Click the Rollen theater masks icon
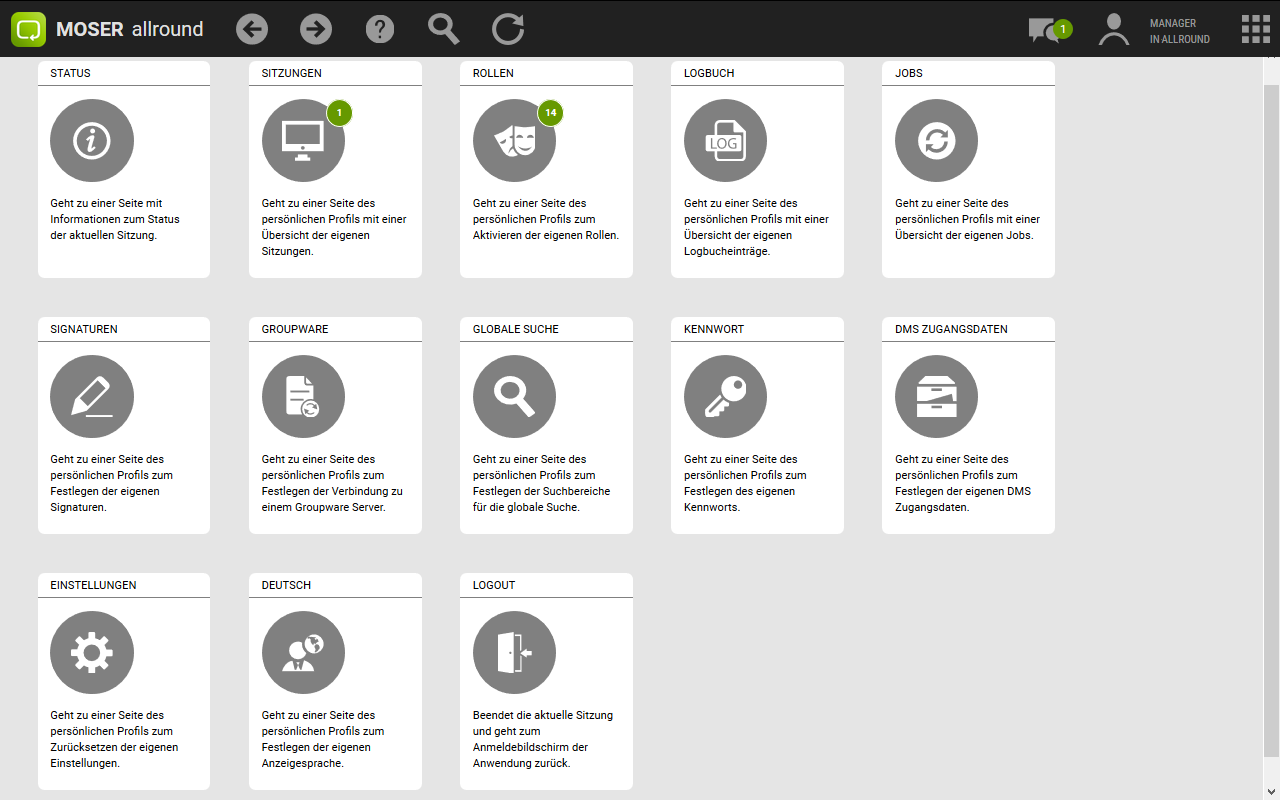This screenshot has width=1280, height=800. tap(514, 141)
